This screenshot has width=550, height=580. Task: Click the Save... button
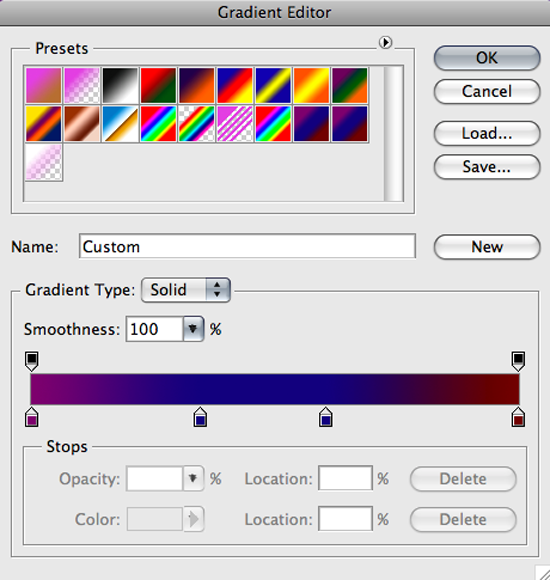487,167
